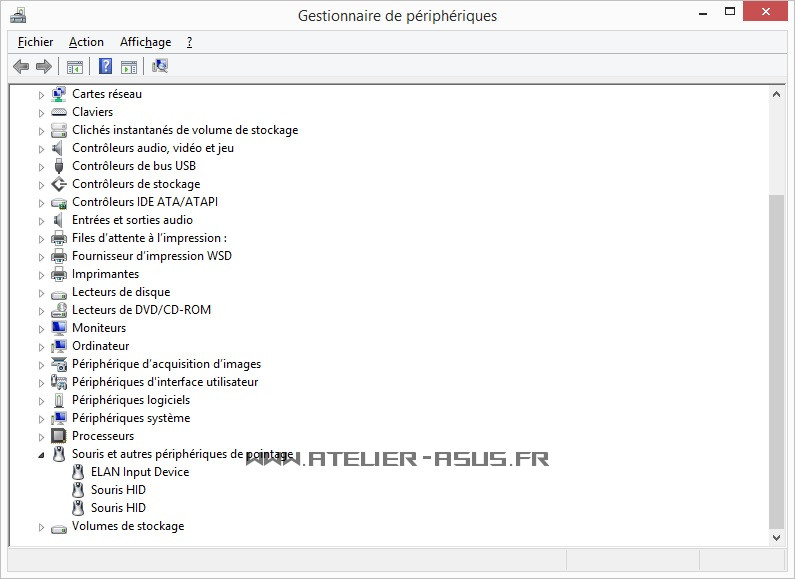
Task: Expand the Contrôleurs de bus USB node
Action: tap(42, 167)
